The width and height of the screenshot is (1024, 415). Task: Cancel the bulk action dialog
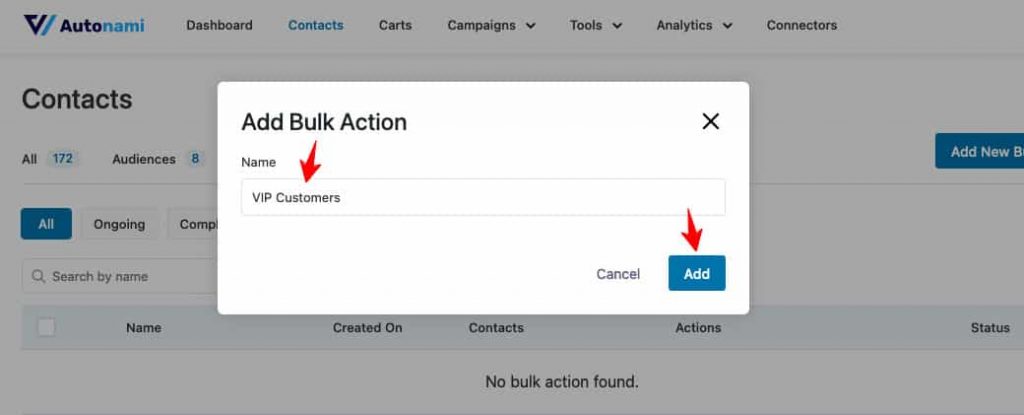point(618,274)
